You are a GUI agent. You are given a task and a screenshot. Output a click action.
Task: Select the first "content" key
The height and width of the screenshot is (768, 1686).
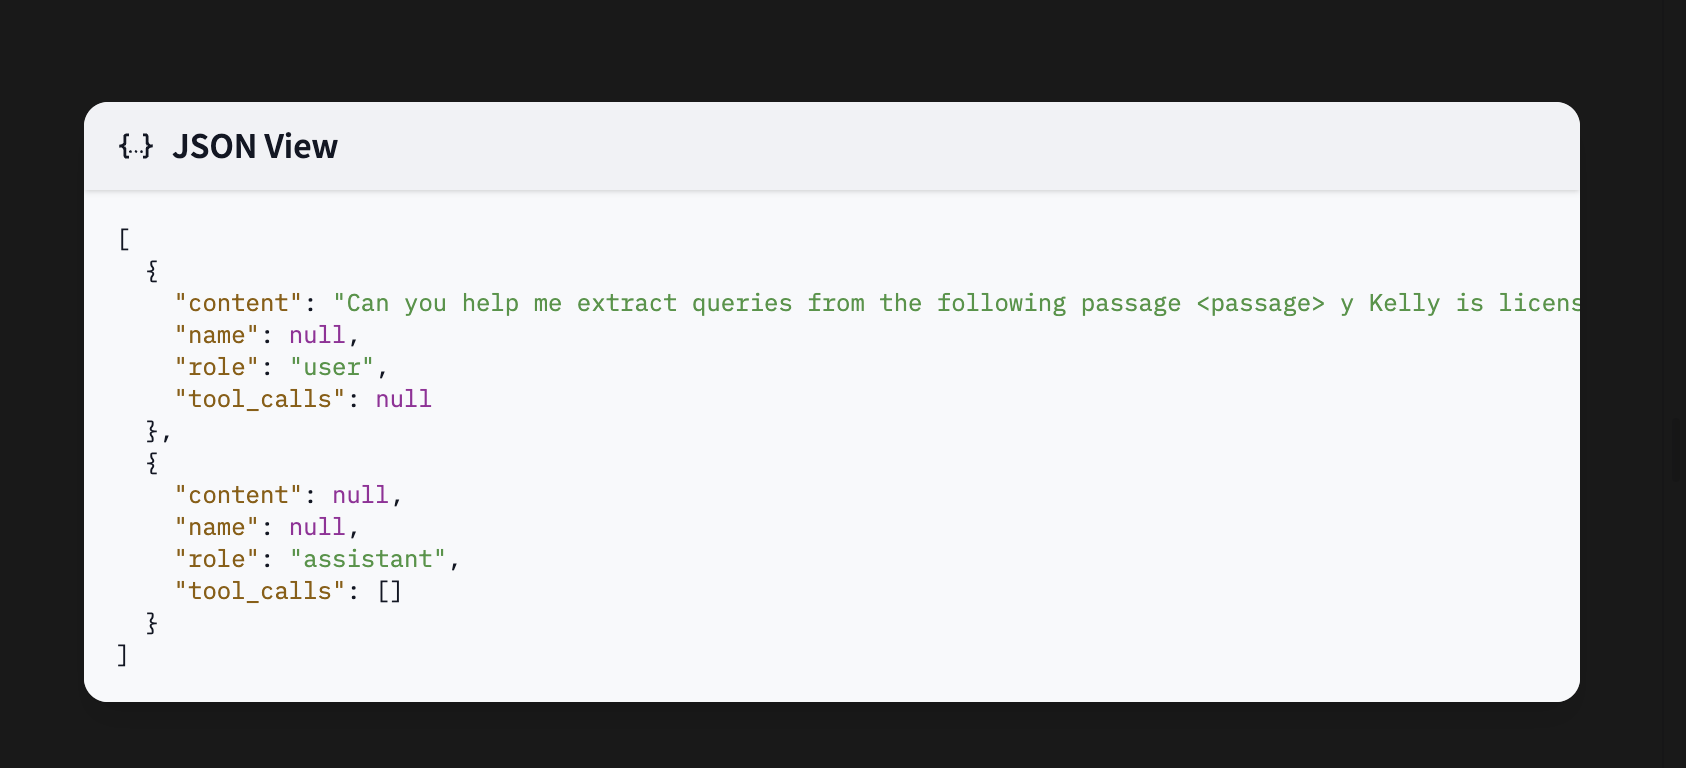(239, 303)
